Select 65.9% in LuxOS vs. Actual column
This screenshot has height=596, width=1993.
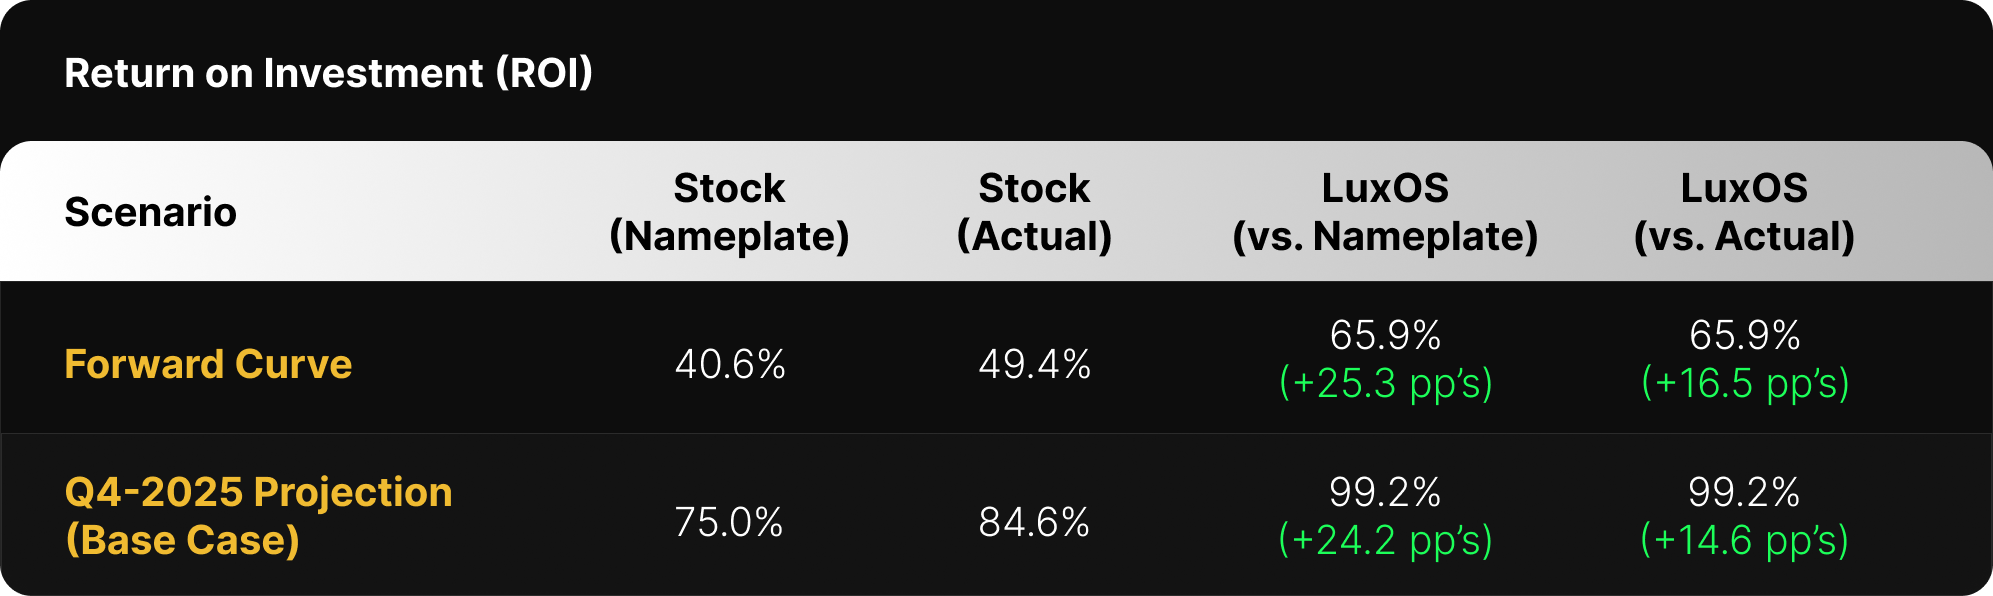[x=1744, y=335]
